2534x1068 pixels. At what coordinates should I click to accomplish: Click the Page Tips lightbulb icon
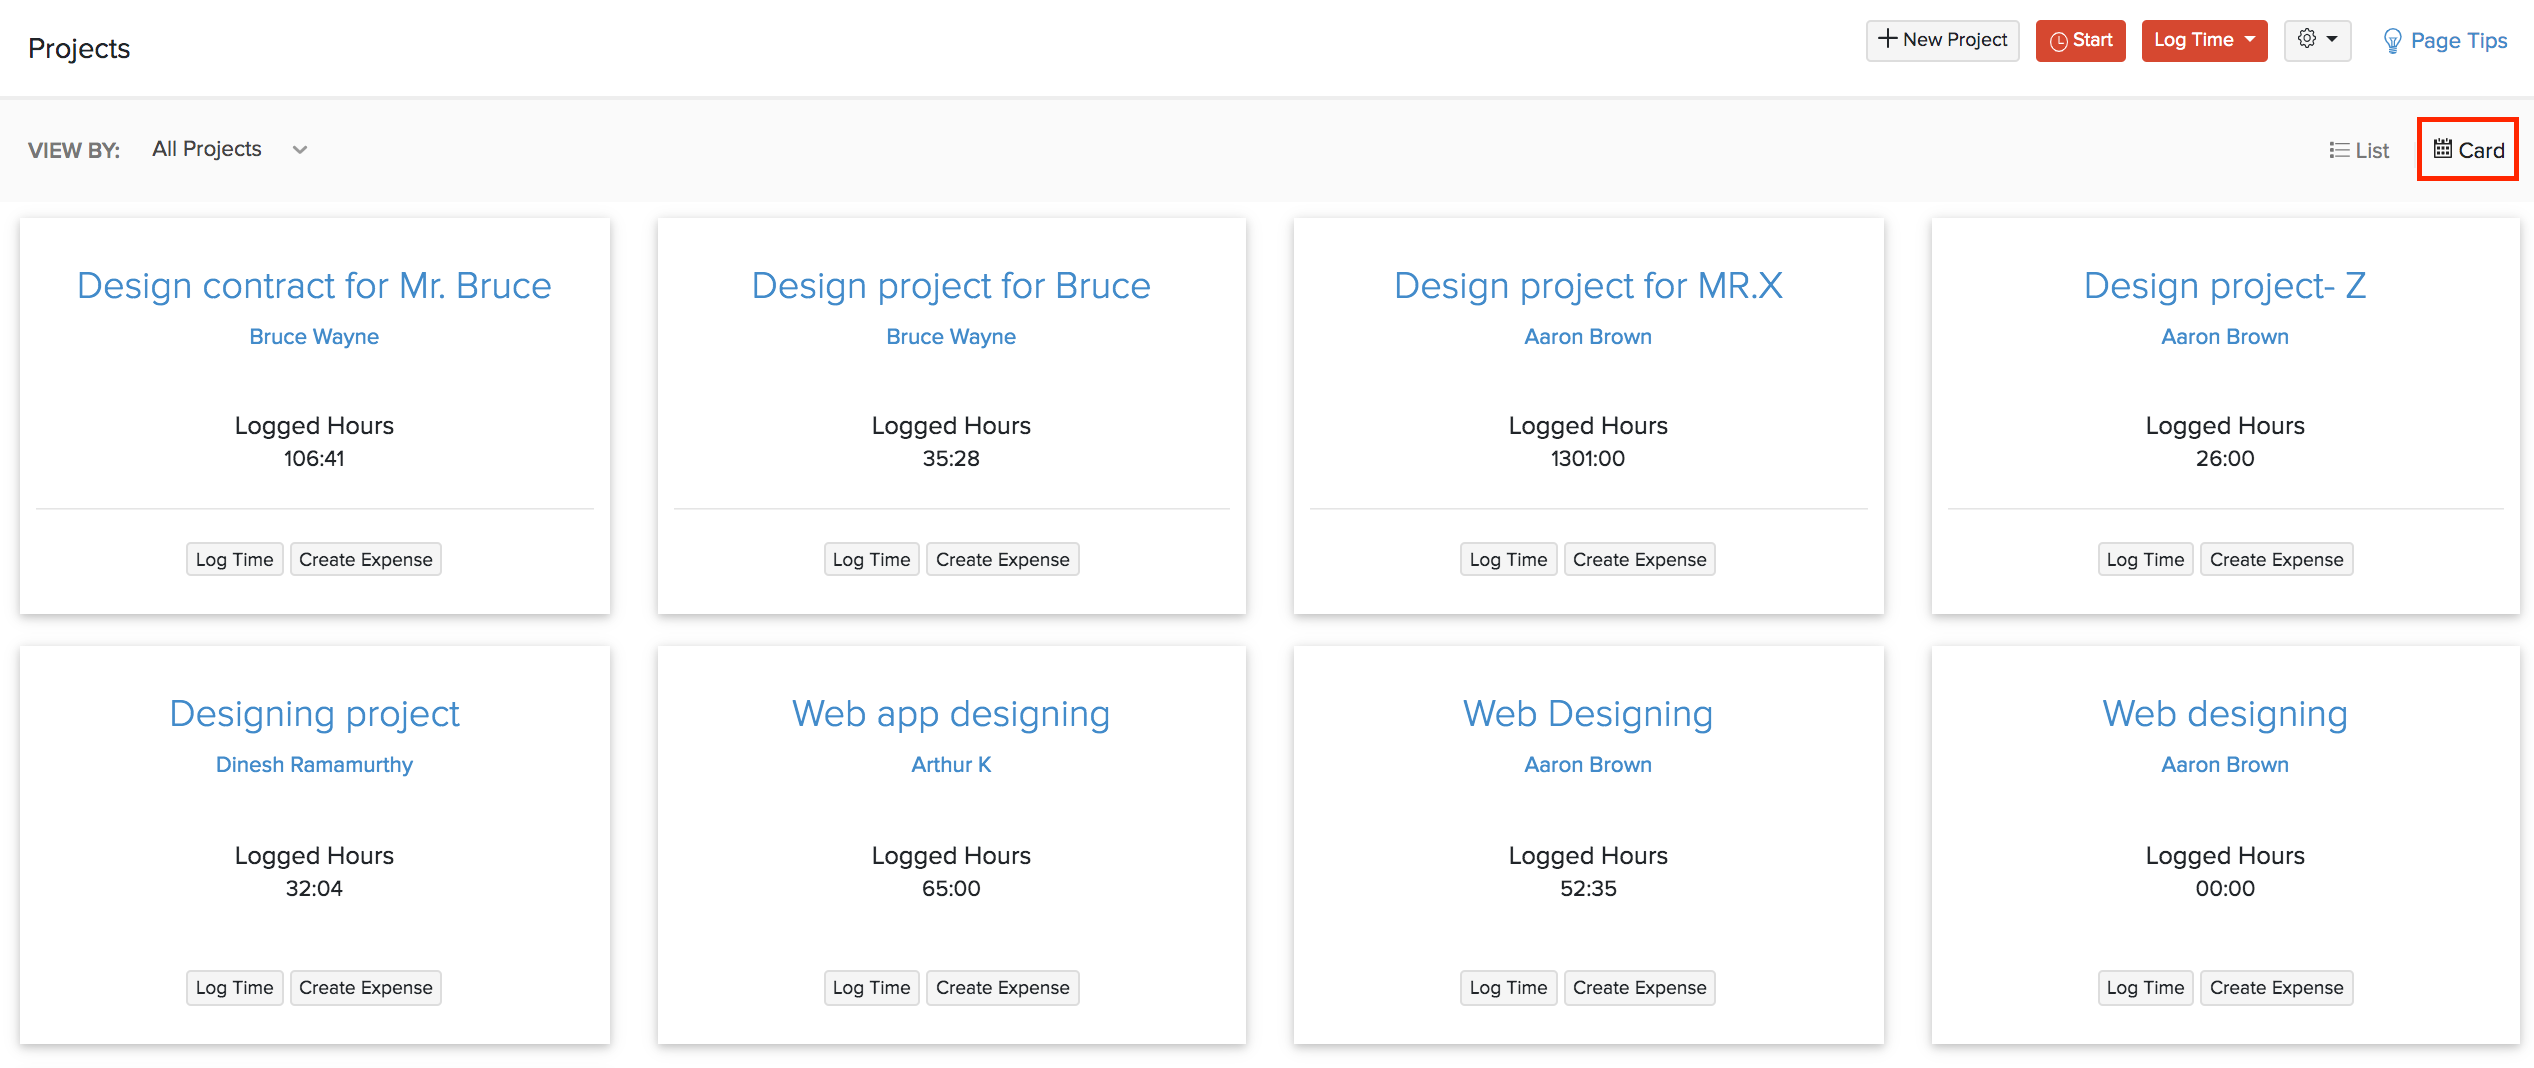point(2392,40)
